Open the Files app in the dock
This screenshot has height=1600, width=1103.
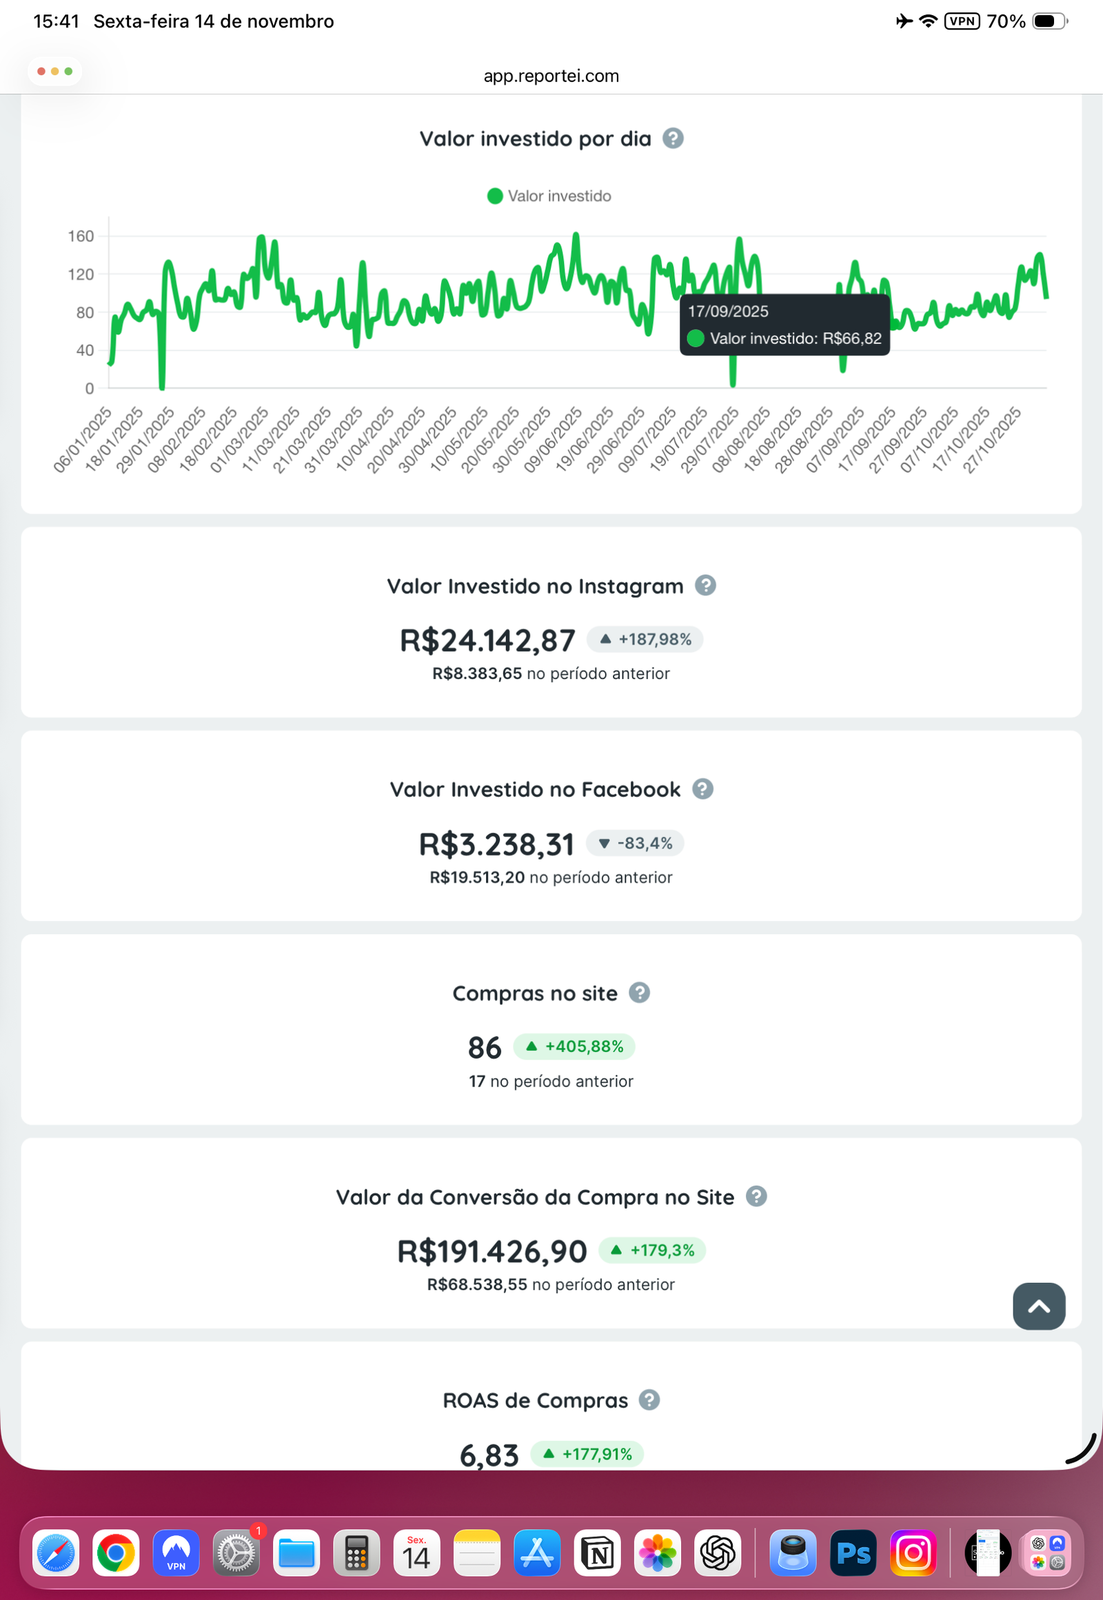[297, 1553]
